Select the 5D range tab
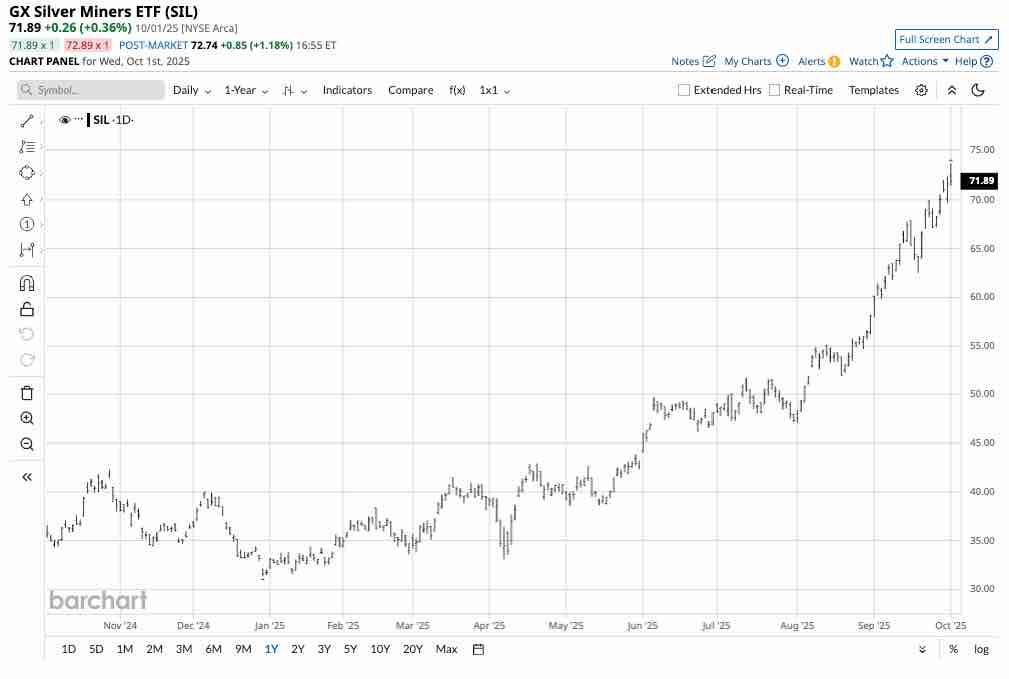The width and height of the screenshot is (1009, 679). pyautogui.click(x=96, y=649)
